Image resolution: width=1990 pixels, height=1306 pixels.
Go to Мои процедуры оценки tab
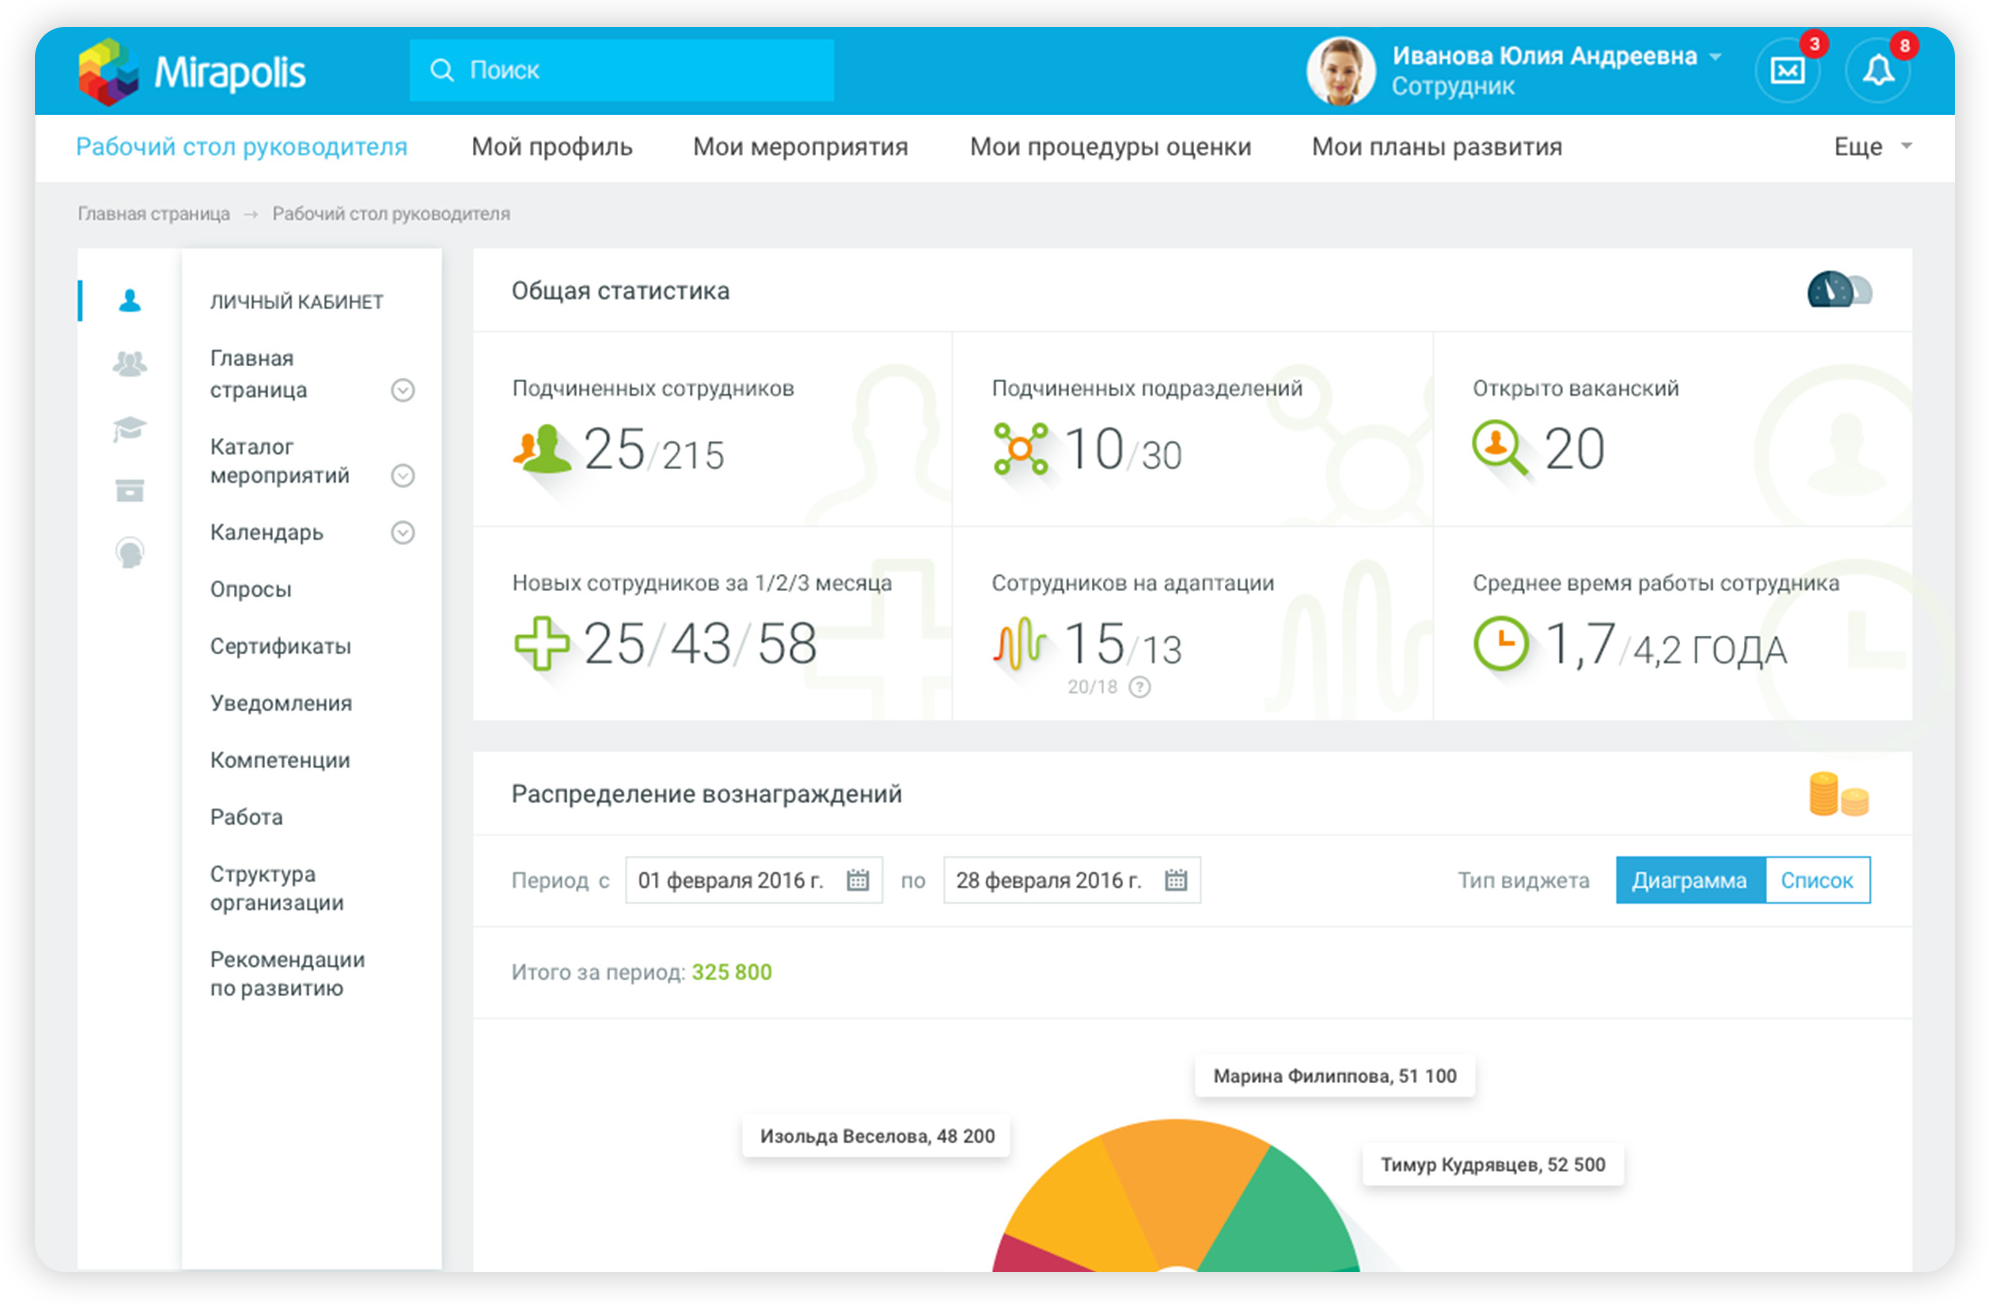coord(1110,147)
